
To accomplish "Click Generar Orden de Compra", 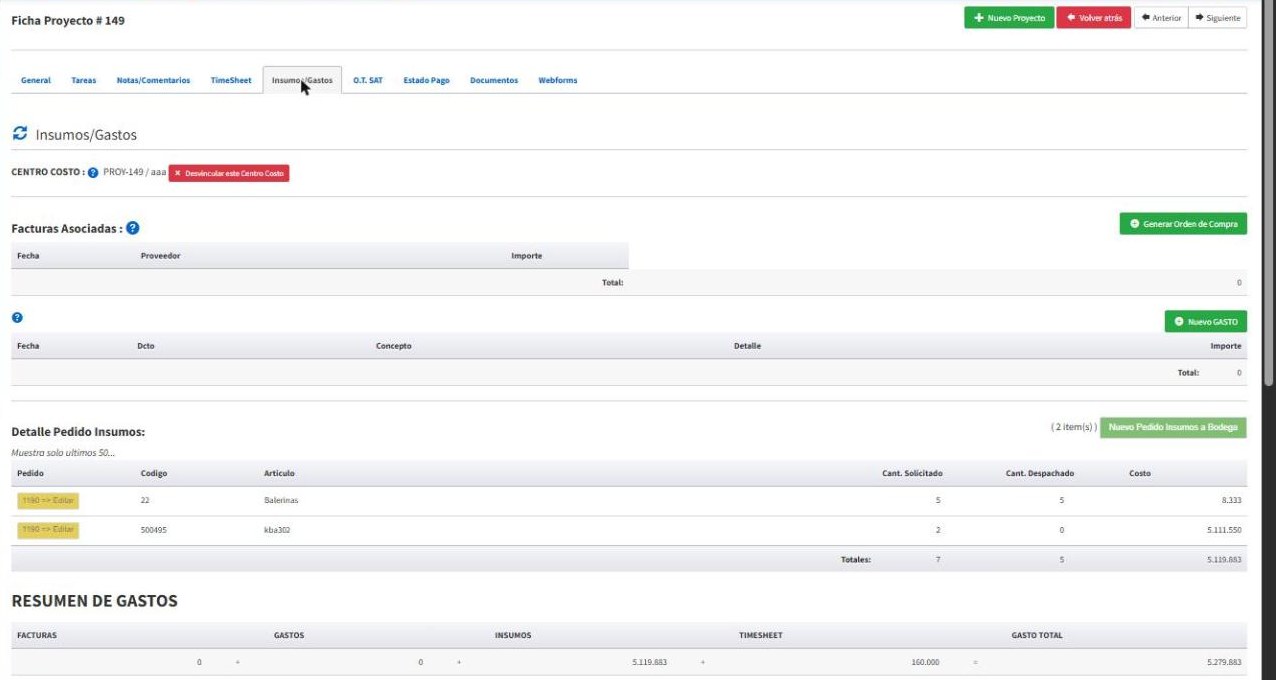I will pyautogui.click(x=1183, y=224).
